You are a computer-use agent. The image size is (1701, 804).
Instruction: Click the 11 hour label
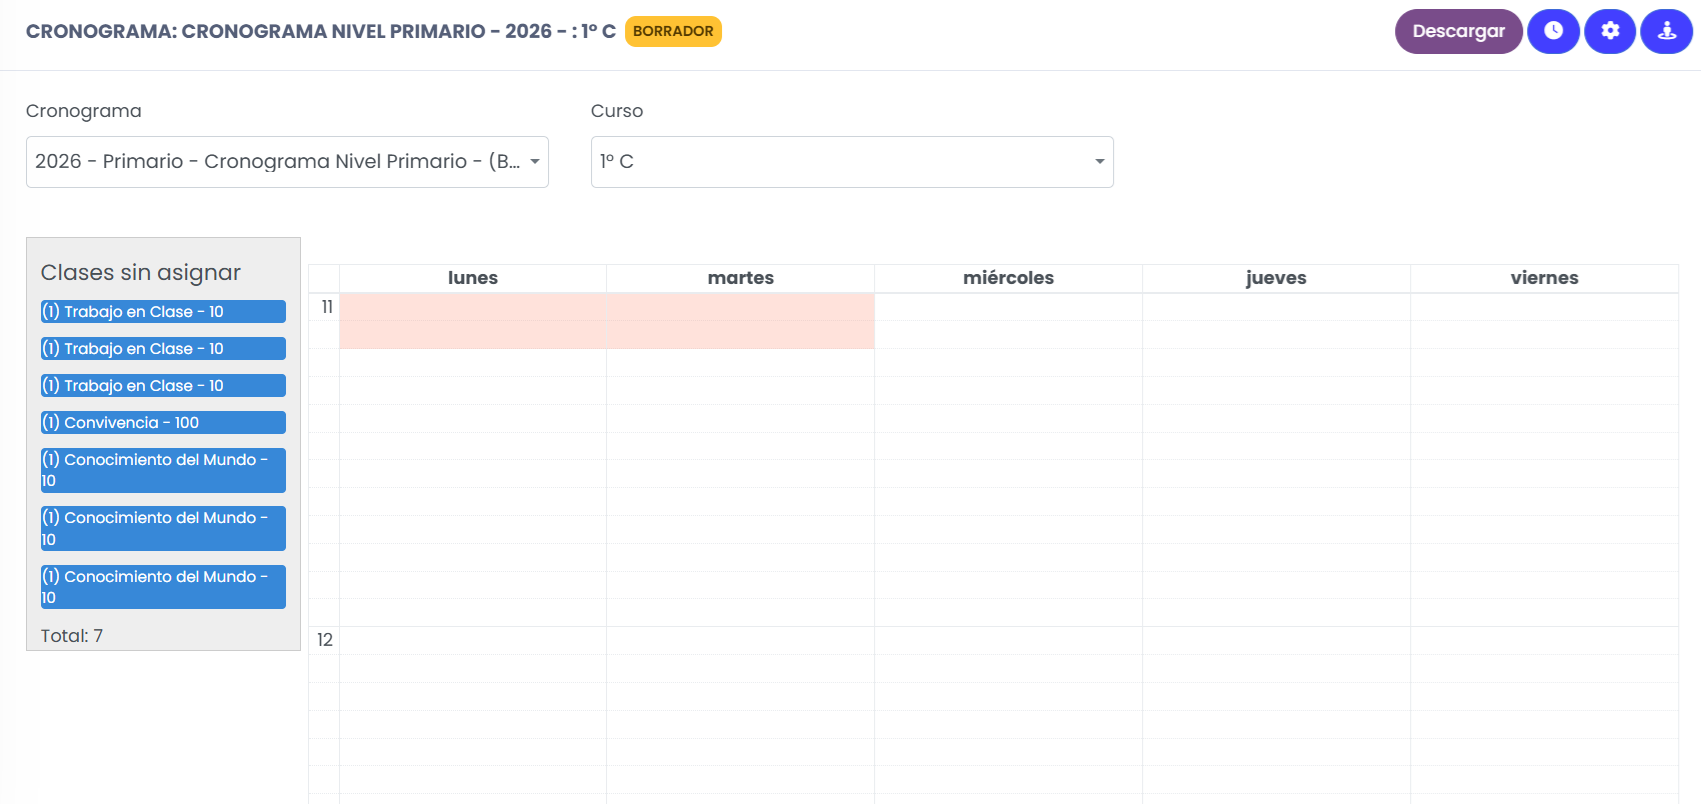(x=327, y=307)
